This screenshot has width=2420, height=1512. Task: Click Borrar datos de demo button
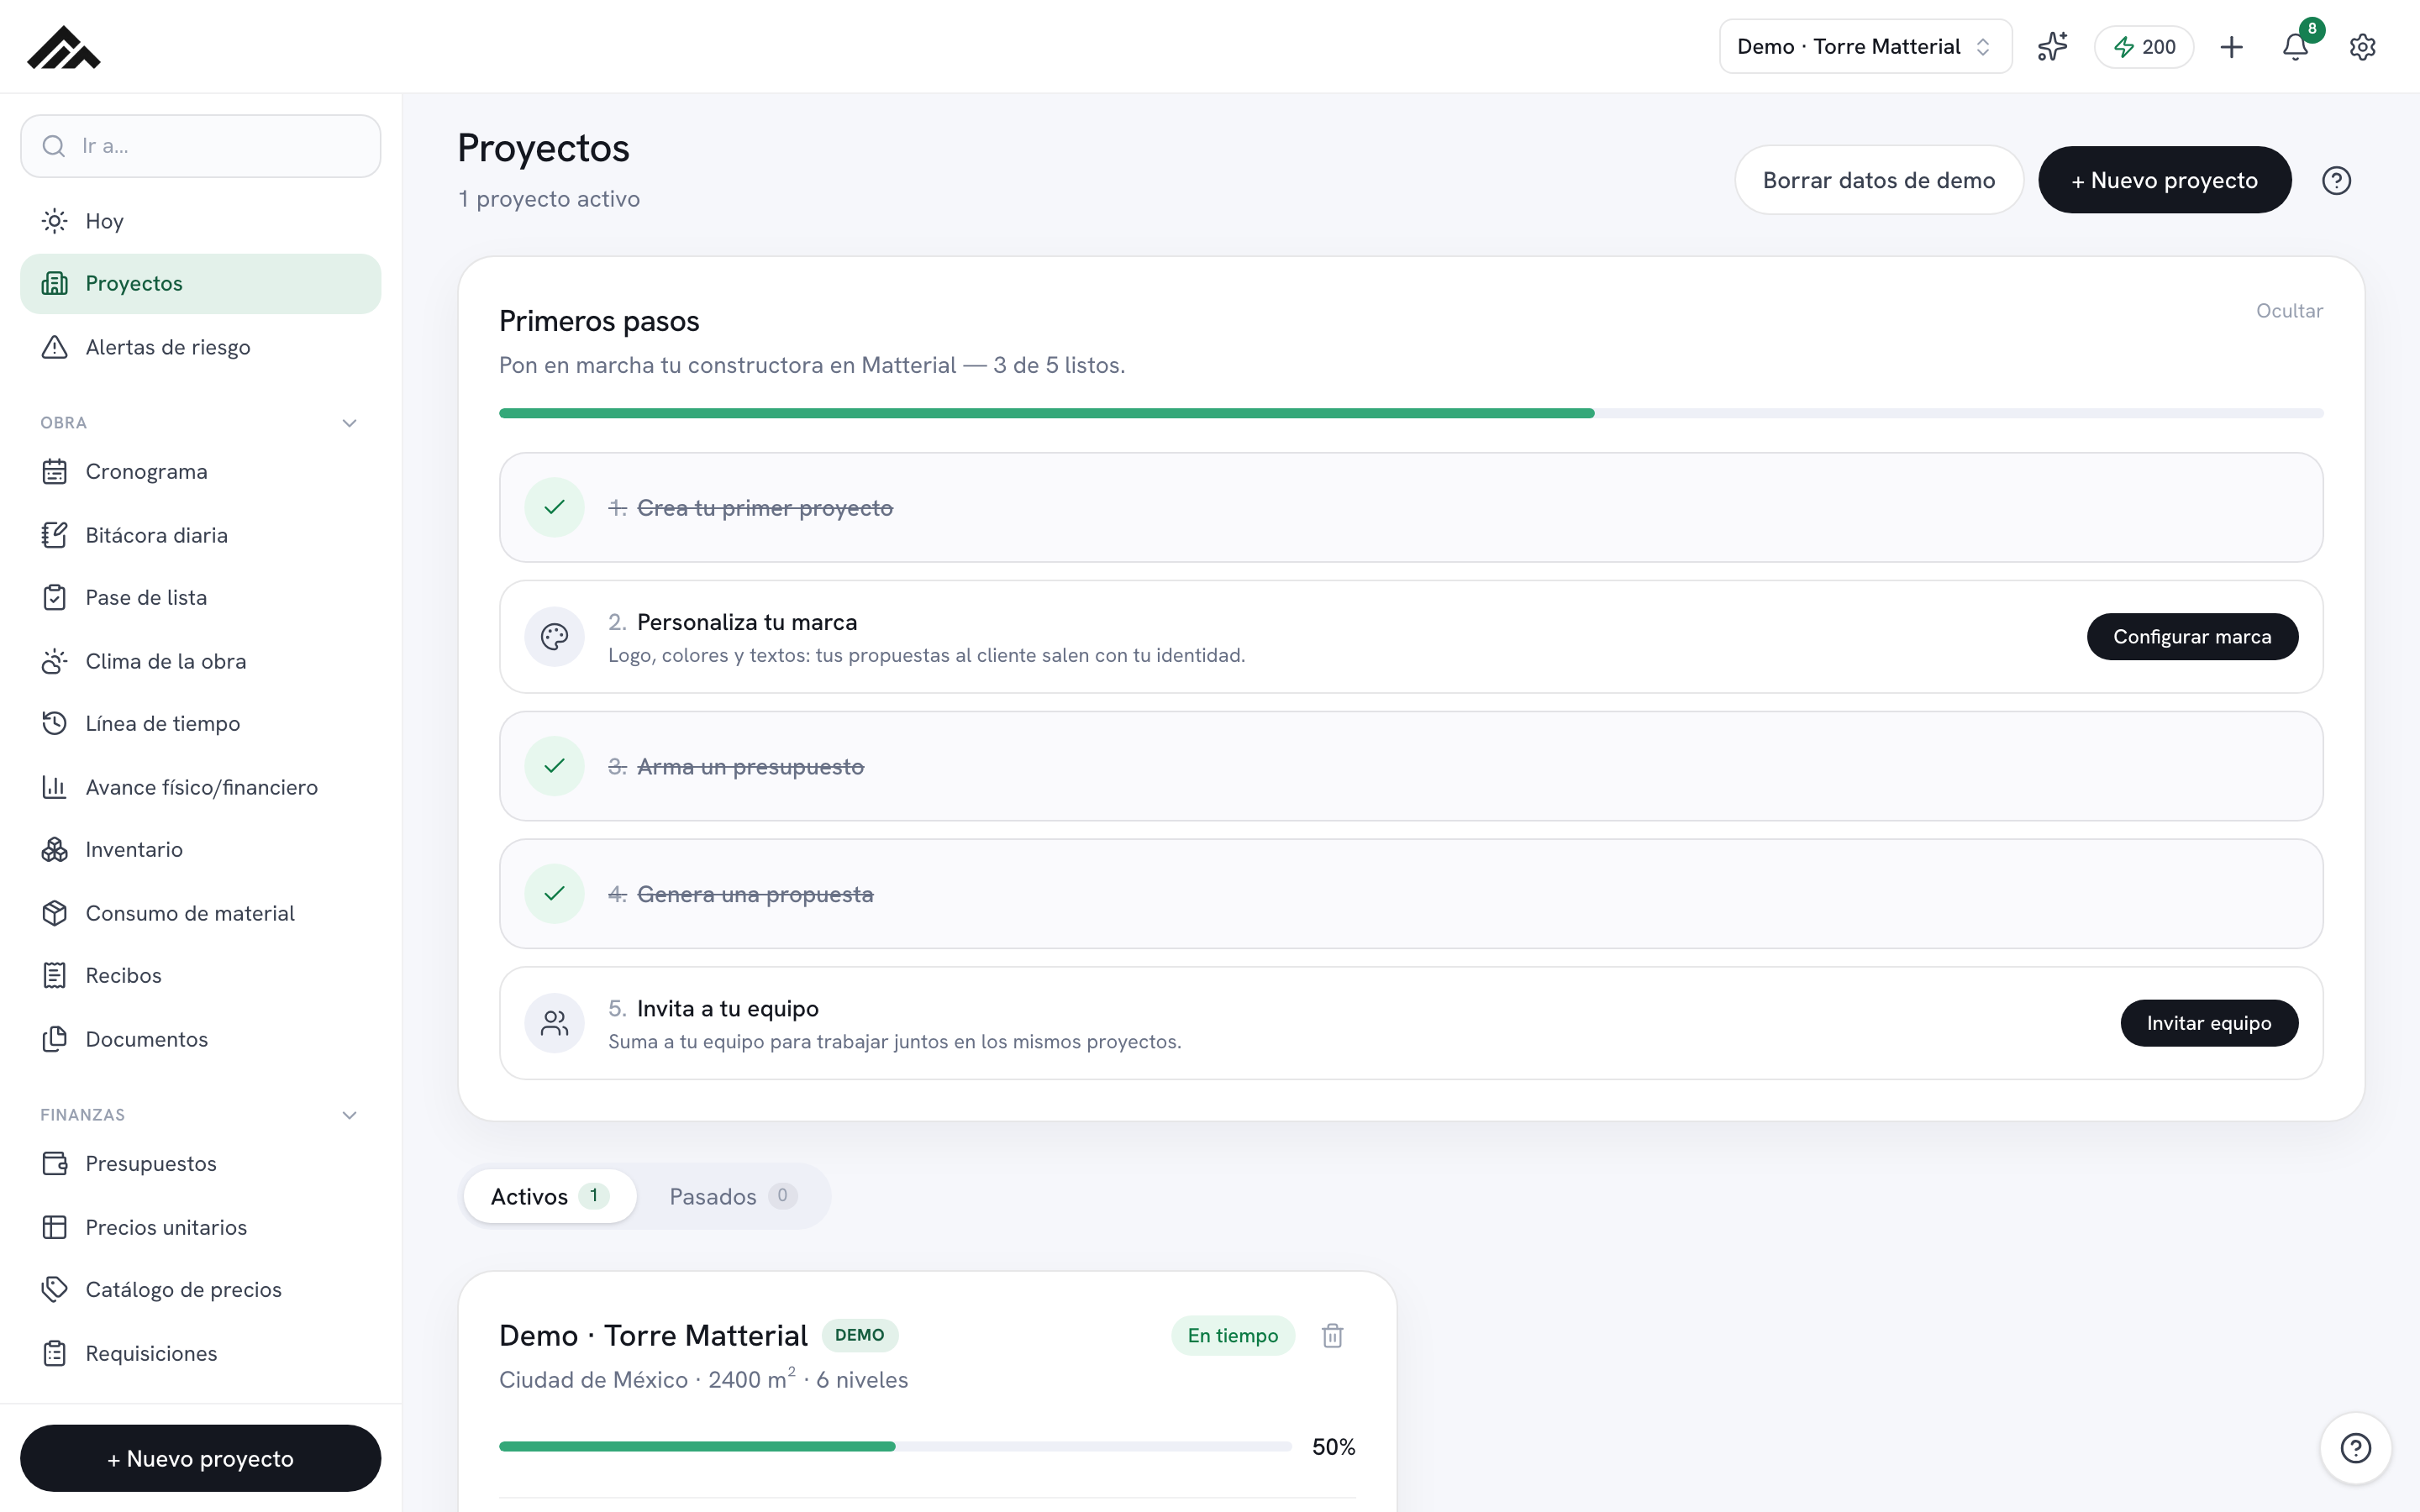pyautogui.click(x=1879, y=180)
